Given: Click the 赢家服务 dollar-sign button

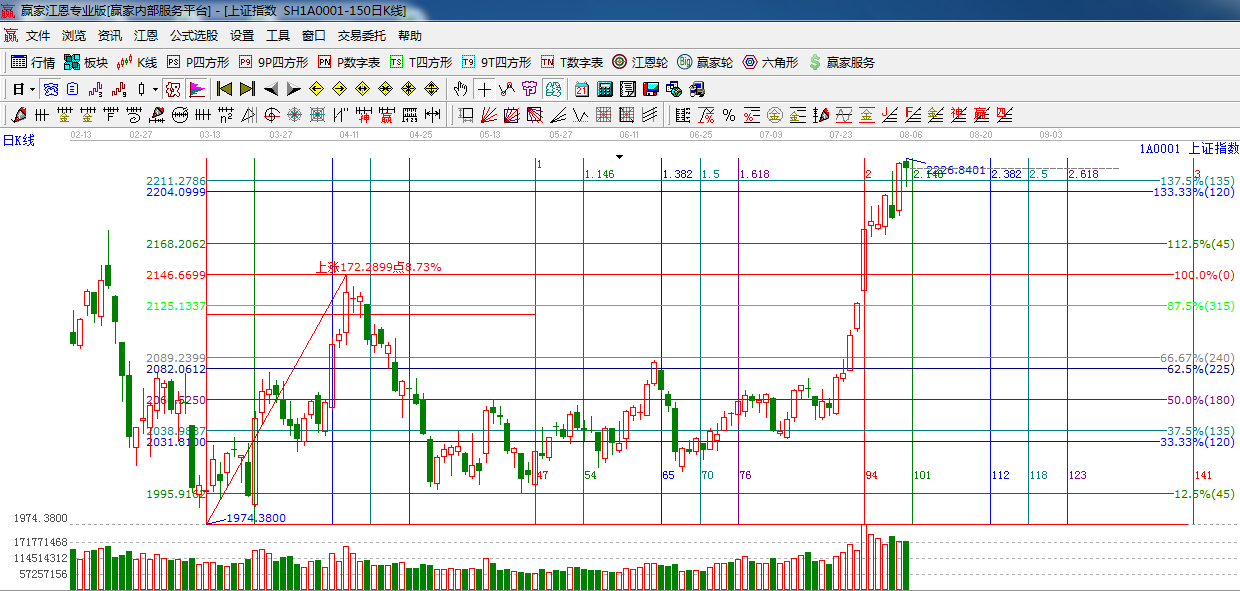Looking at the screenshot, I should 842,62.
